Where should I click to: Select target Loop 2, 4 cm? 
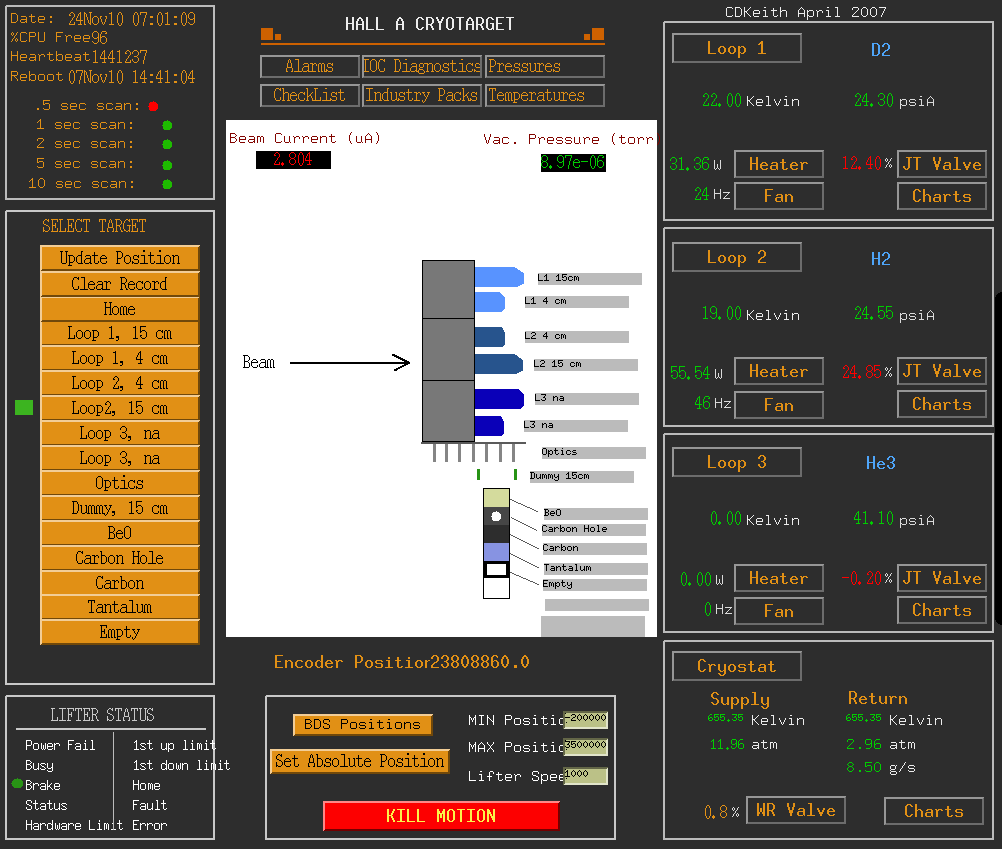tap(119, 383)
